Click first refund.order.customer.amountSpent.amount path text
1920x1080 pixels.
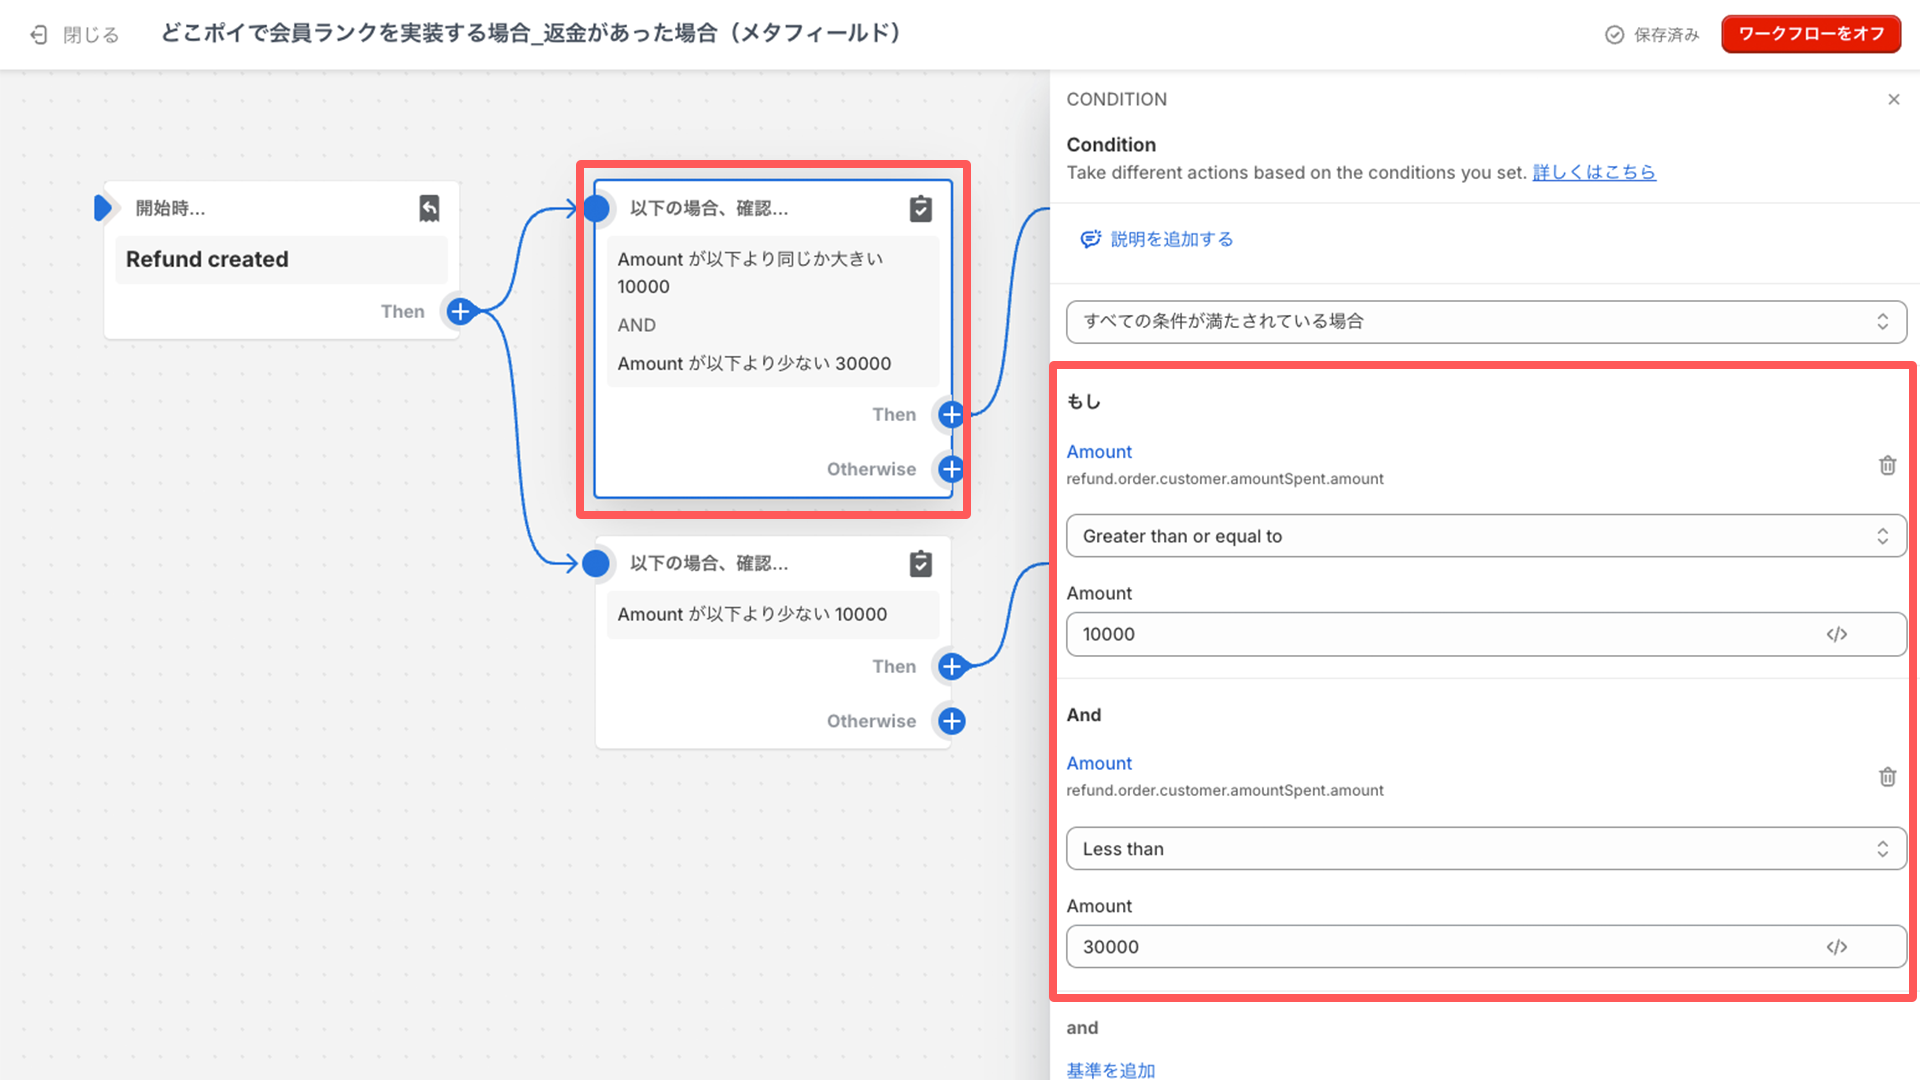coord(1225,479)
